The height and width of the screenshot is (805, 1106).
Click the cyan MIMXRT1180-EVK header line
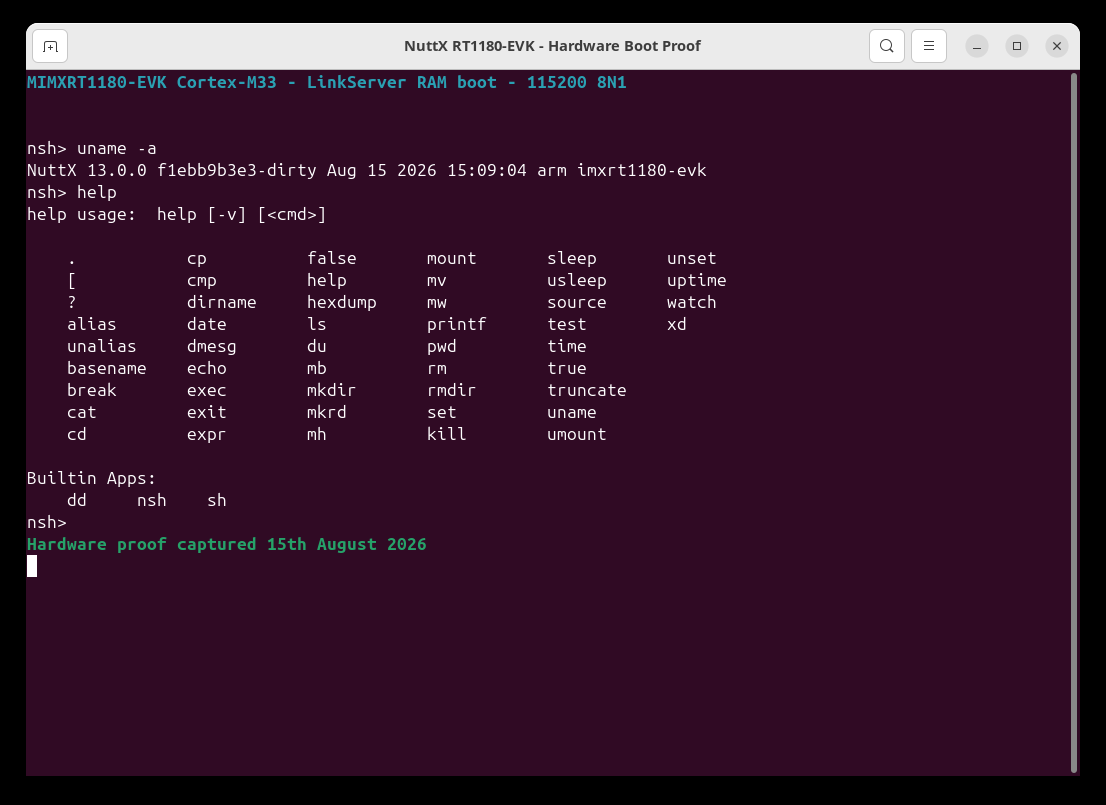(x=327, y=83)
